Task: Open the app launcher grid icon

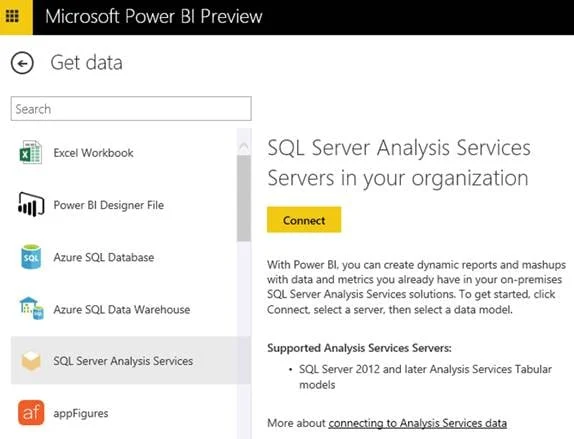Action: click(12, 16)
